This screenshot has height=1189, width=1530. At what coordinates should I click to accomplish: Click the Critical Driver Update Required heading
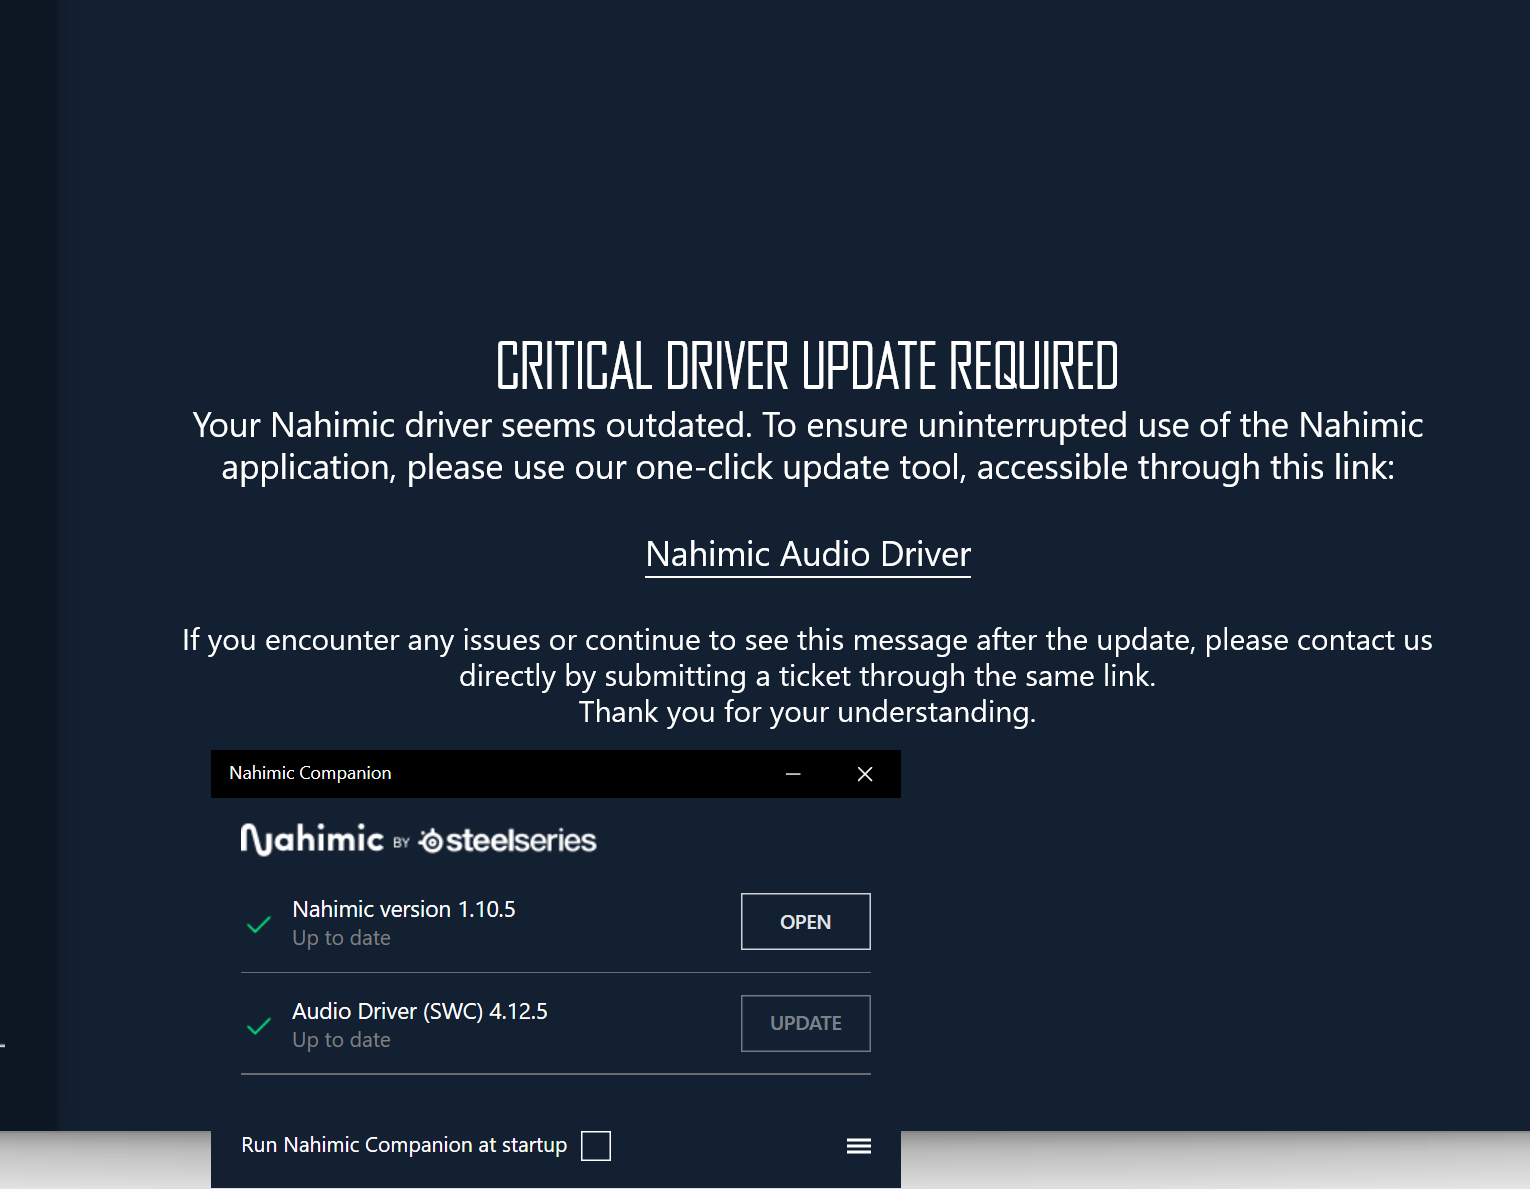point(807,365)
